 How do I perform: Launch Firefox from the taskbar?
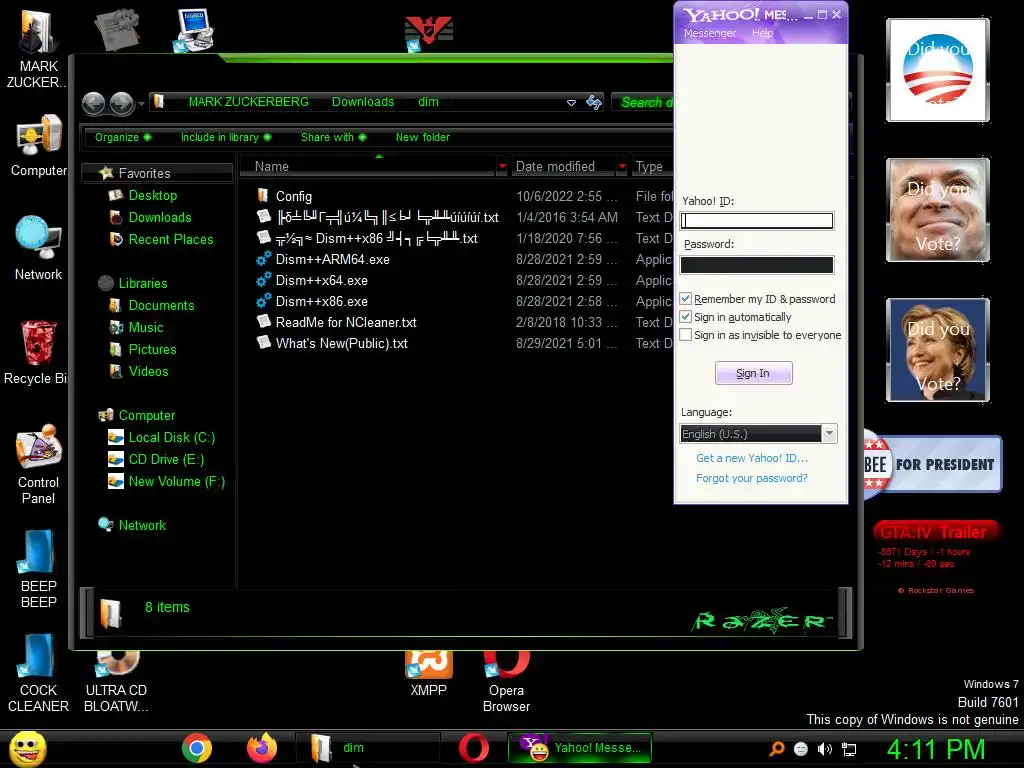262,748
